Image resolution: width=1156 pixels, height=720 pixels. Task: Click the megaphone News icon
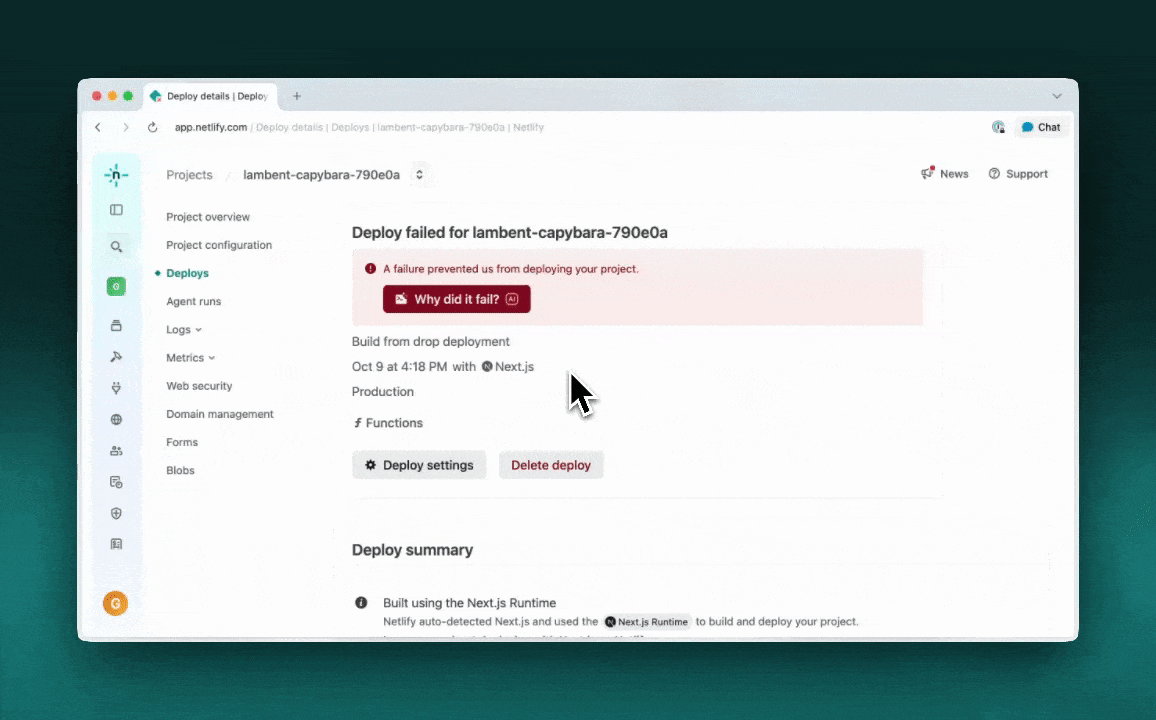click(x=927, y=173)
